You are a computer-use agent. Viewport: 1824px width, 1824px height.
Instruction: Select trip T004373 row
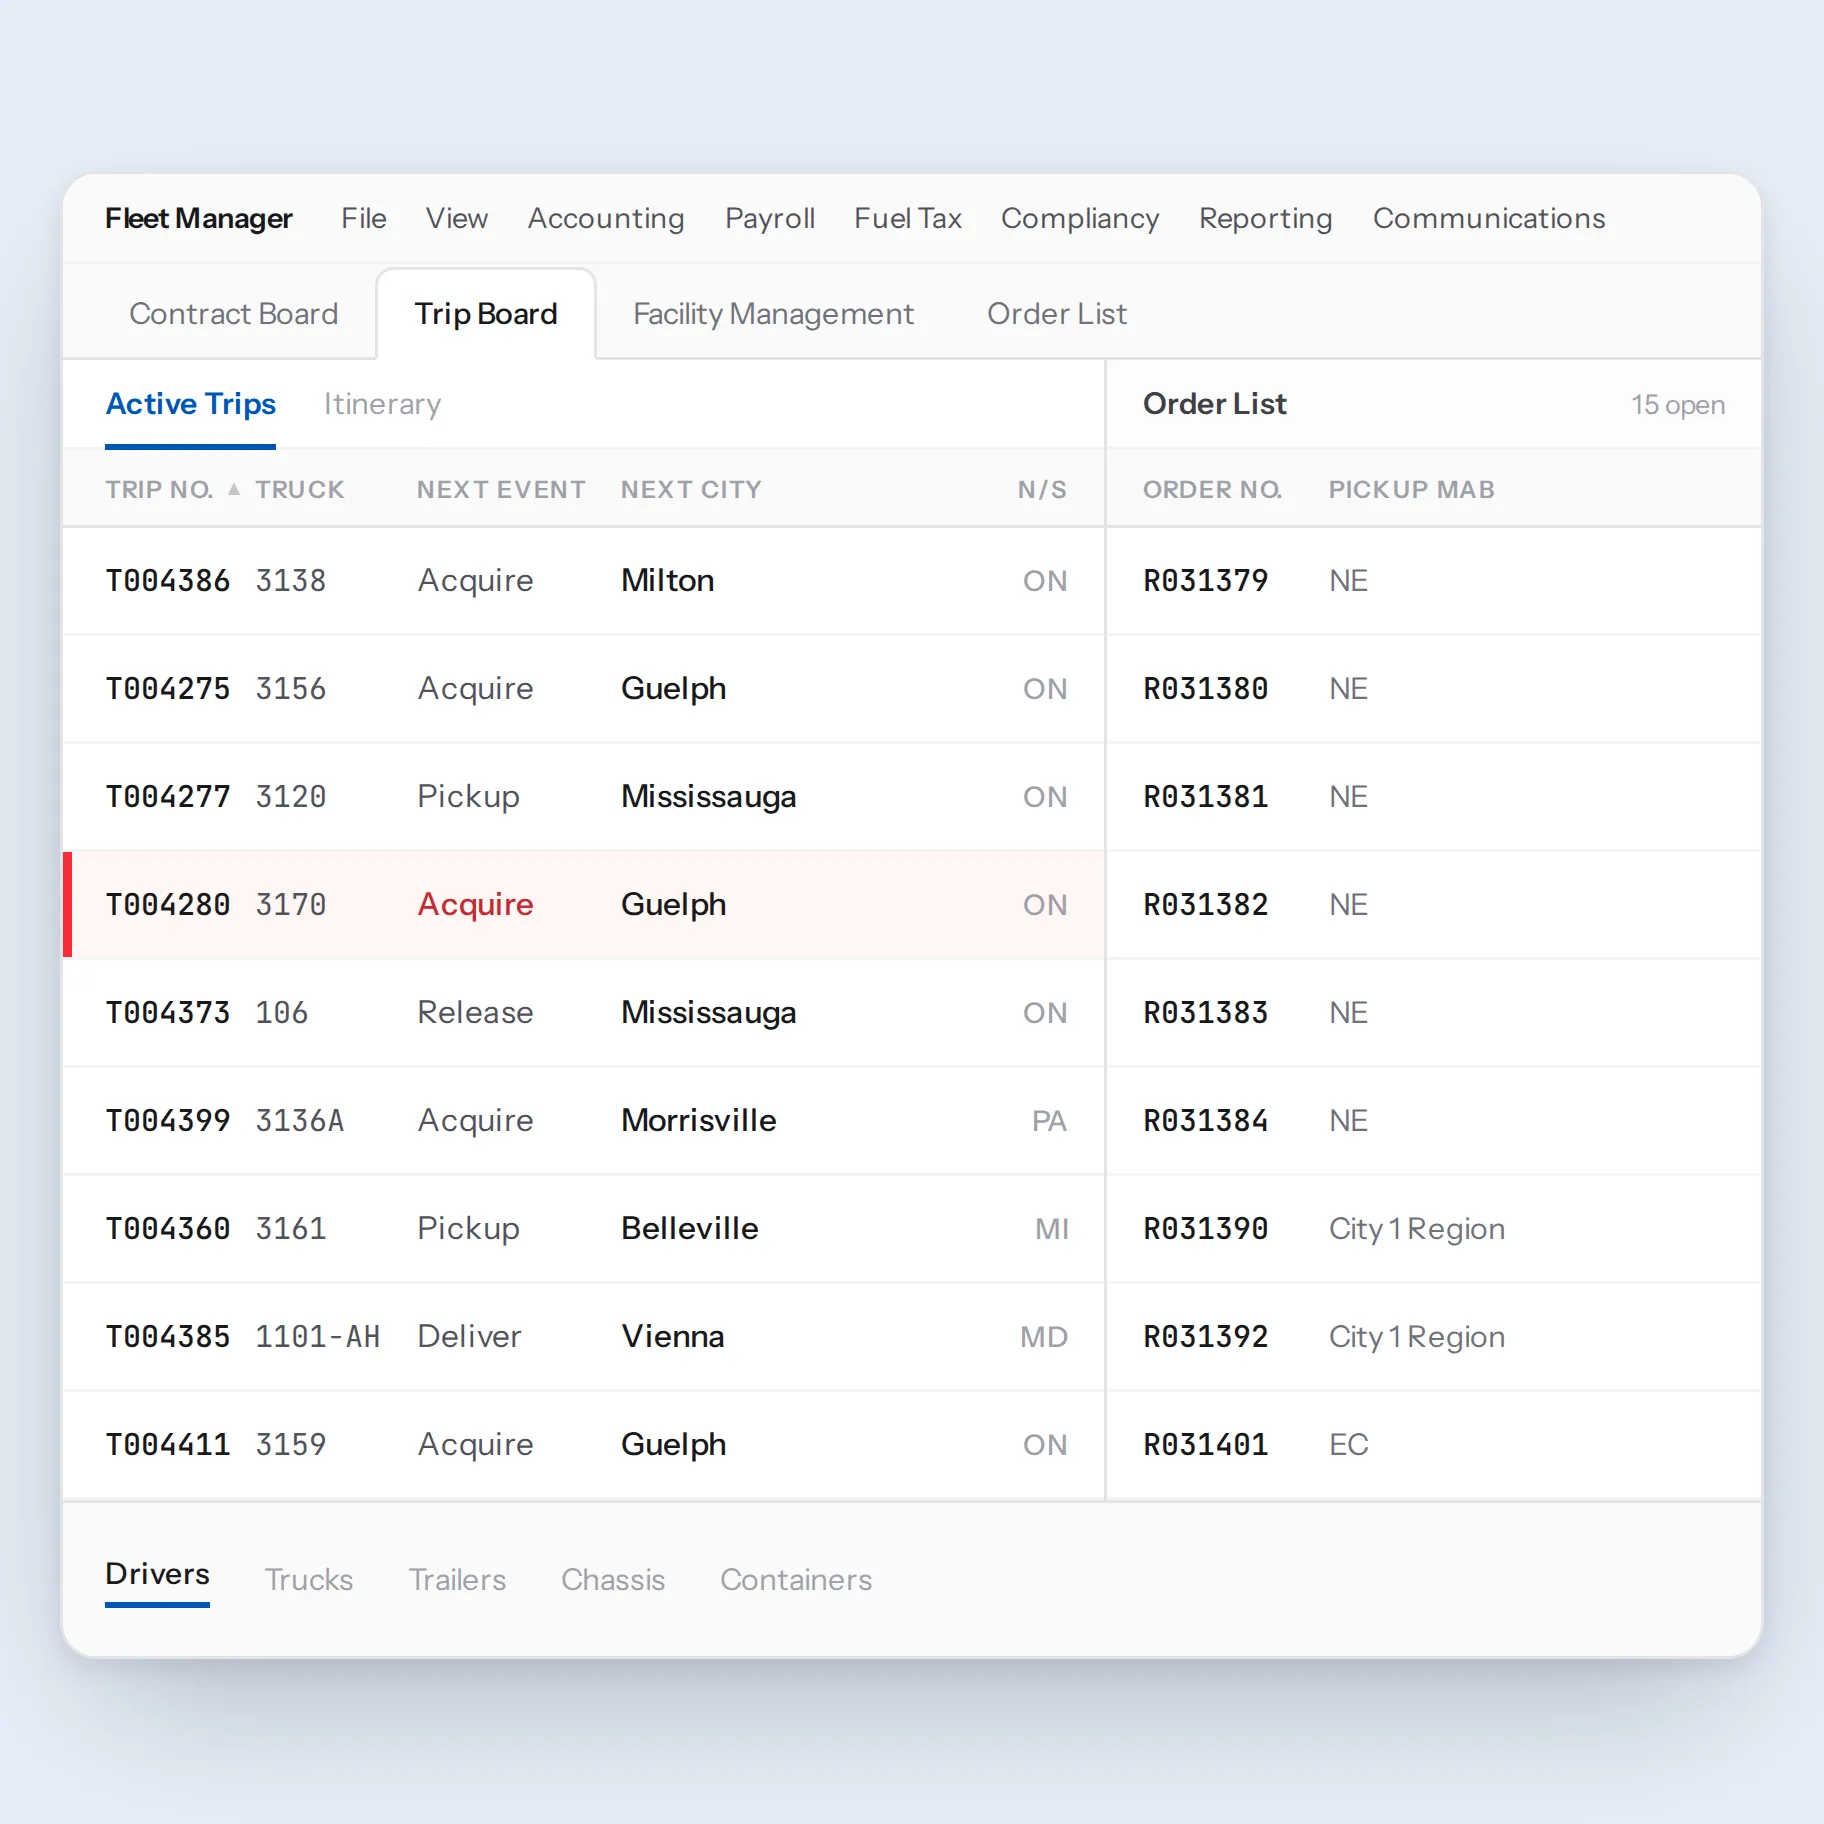point(584,1013)
